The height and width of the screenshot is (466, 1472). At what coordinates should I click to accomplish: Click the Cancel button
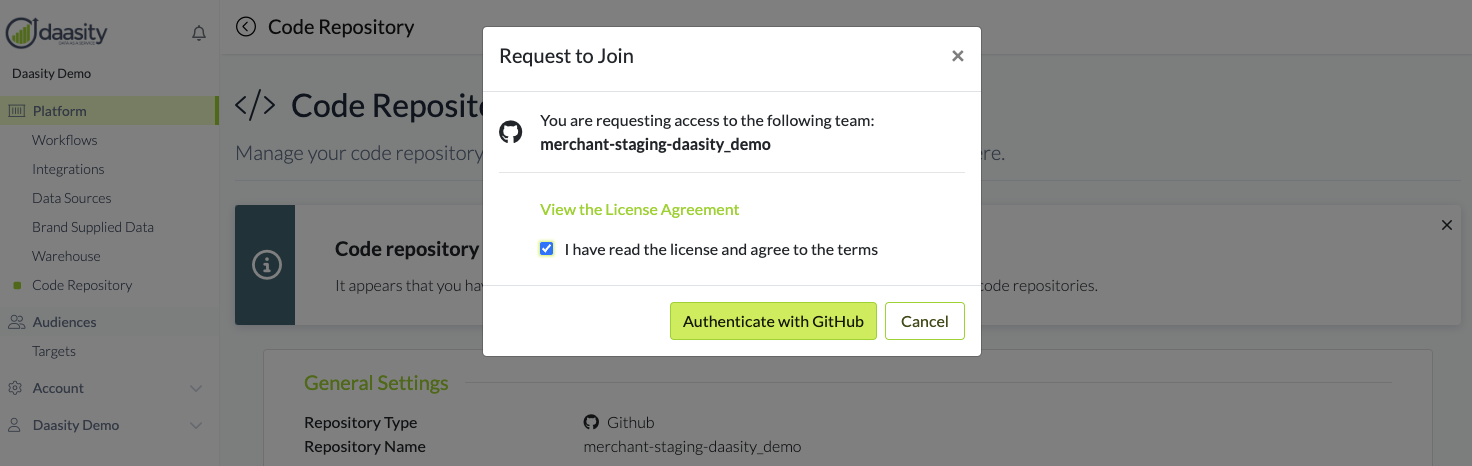click(x=924, y=321)
